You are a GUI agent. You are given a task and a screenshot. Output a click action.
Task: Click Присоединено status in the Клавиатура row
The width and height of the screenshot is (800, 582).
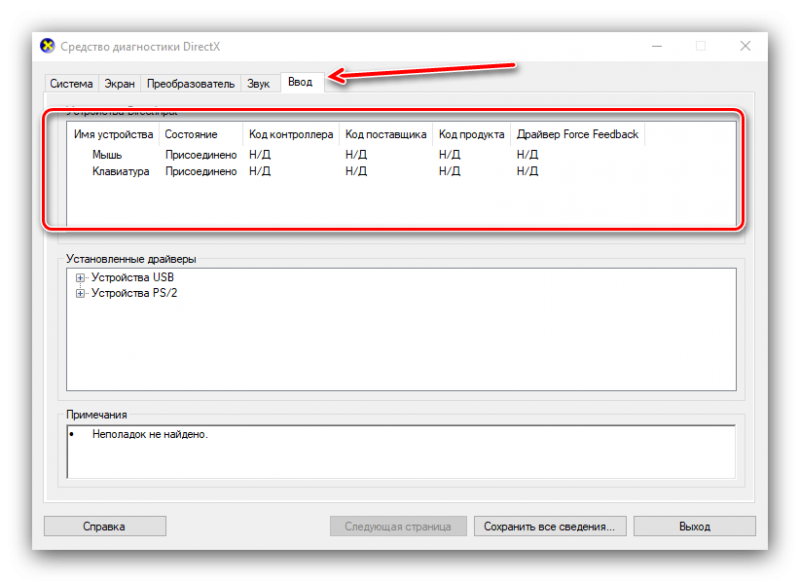pos(201,171)
